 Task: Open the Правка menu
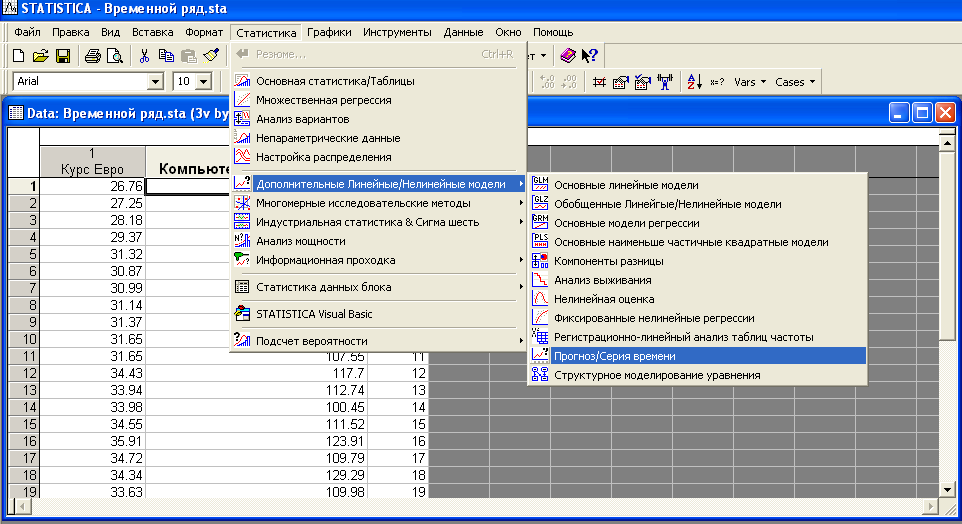[x=71, y=32]
